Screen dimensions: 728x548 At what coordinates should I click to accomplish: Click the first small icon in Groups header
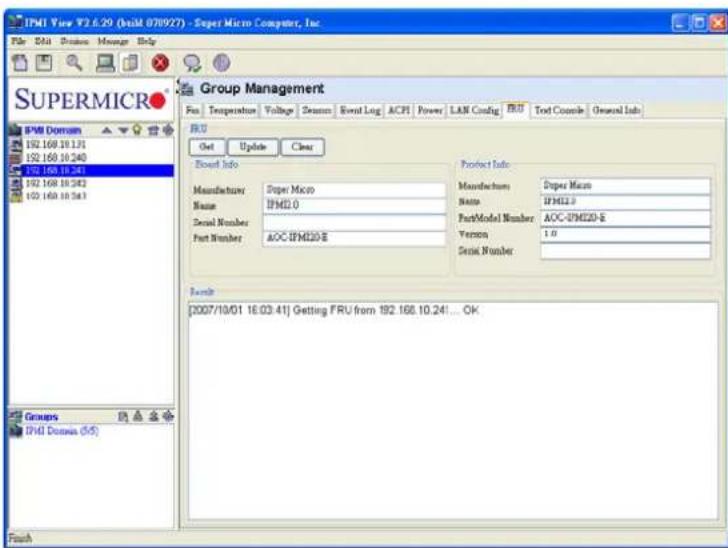123,417
